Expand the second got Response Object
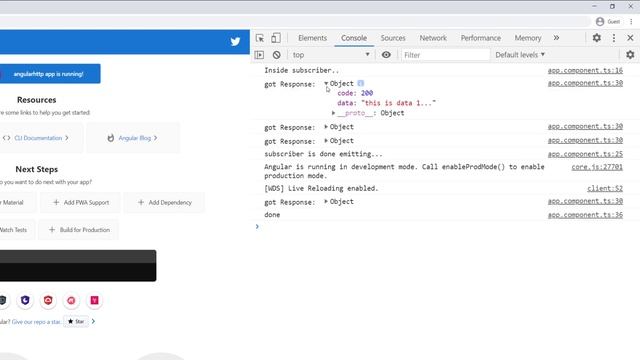 tap(326, 127)
